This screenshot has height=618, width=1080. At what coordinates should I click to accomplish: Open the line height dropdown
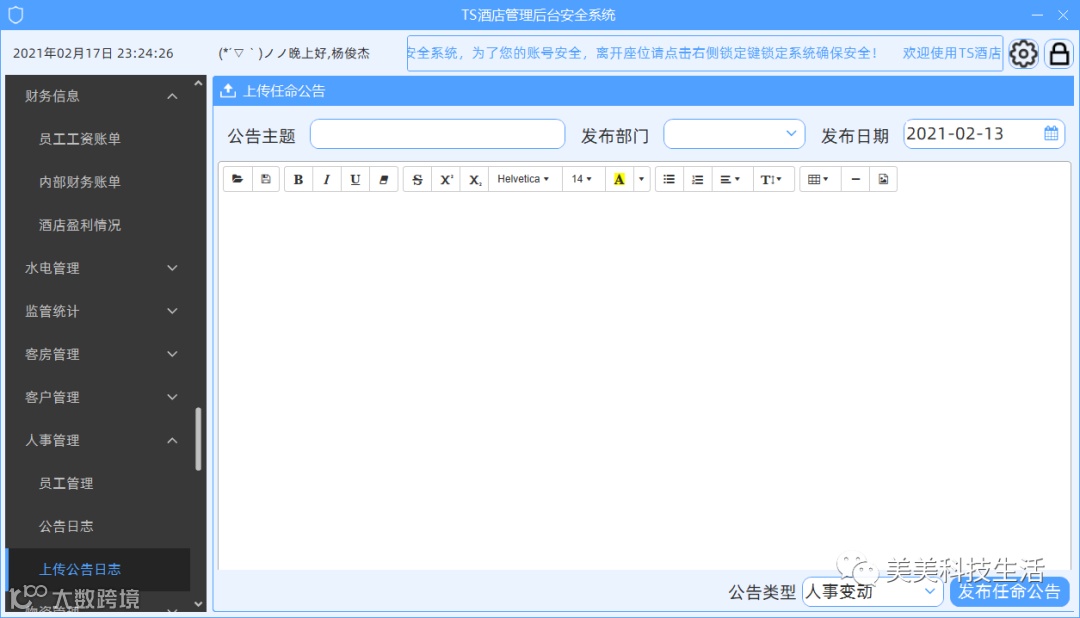pos(771,179)
